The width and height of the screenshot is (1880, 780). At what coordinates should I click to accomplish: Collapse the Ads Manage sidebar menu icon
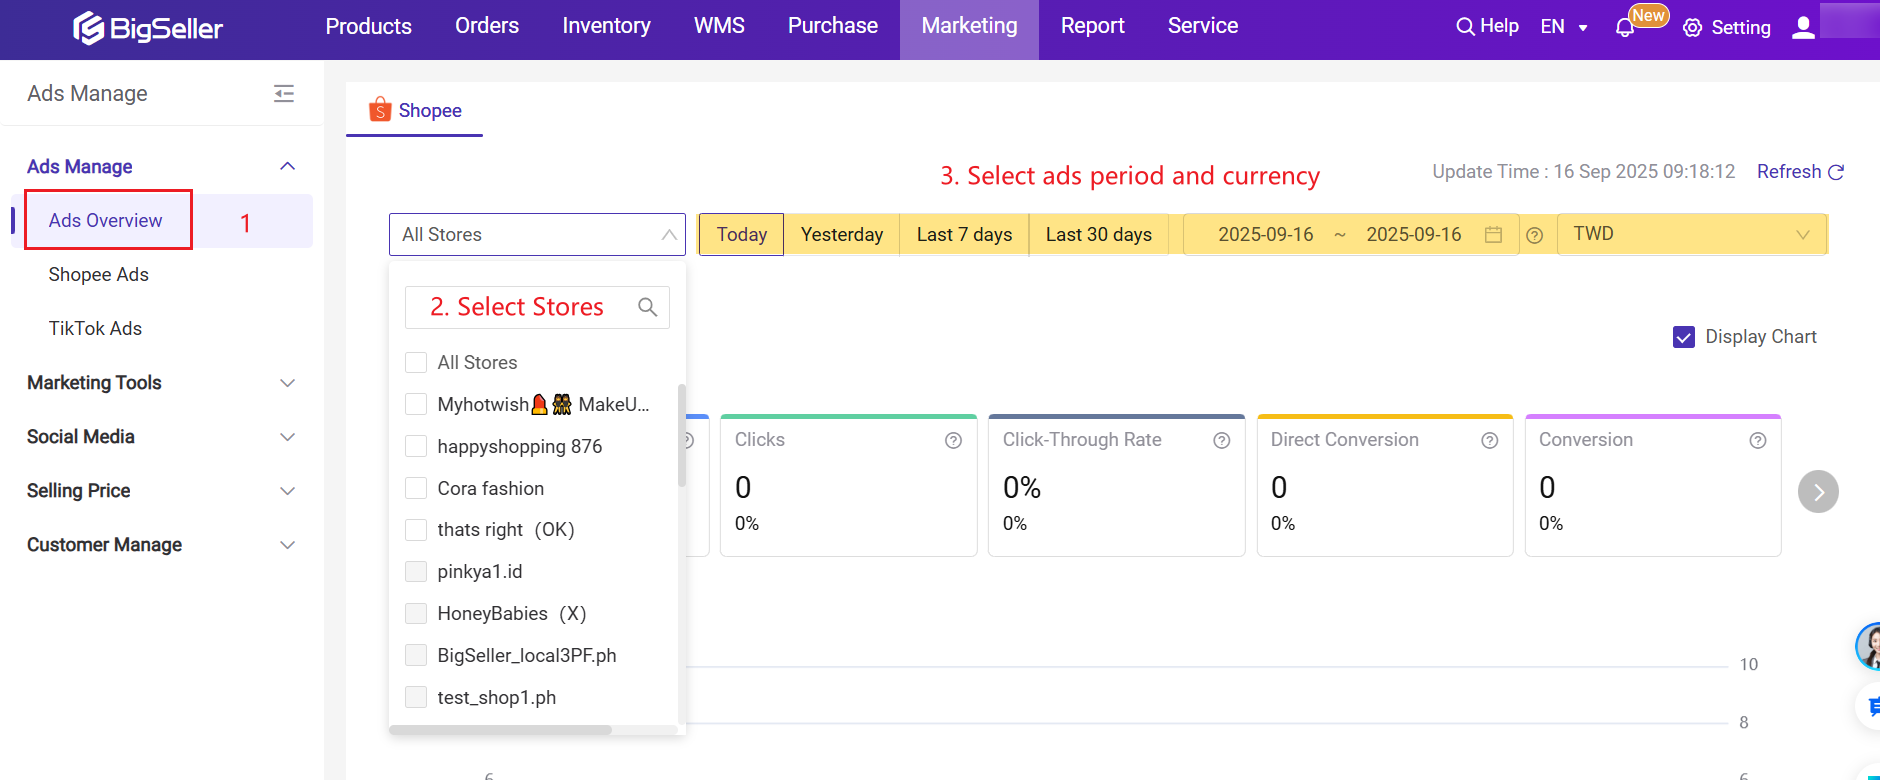click(284, 93)
